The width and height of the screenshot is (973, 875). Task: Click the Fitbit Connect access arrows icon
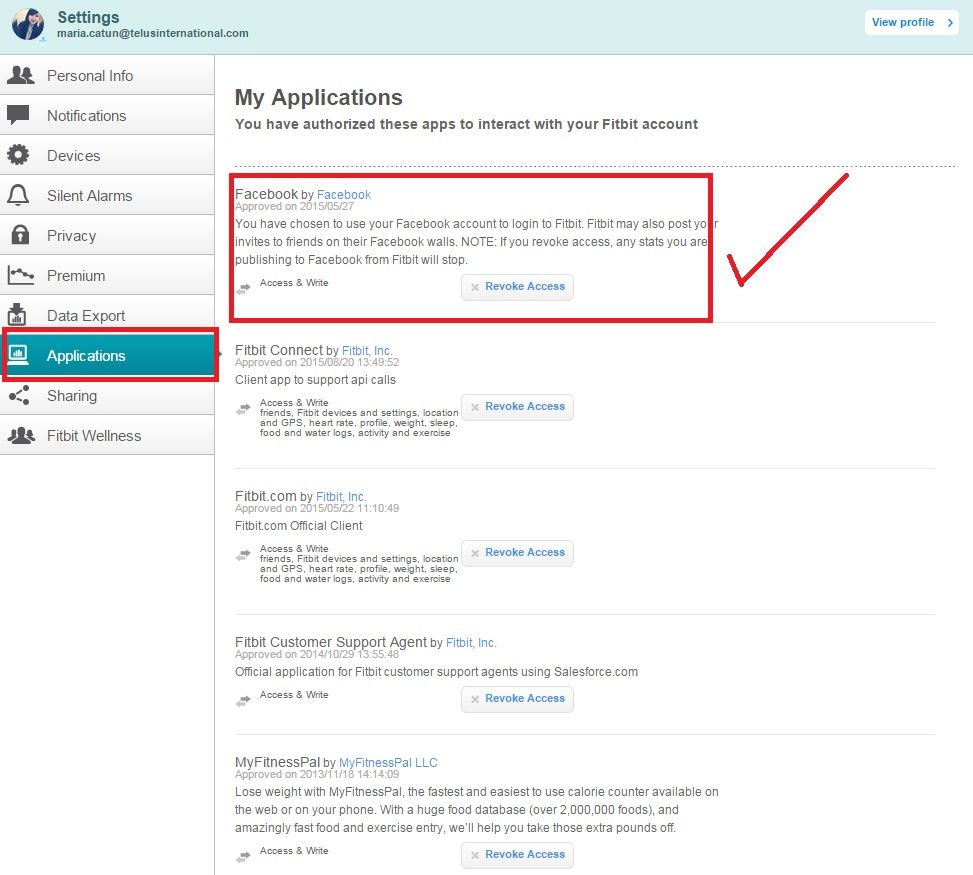coord(243,409)
